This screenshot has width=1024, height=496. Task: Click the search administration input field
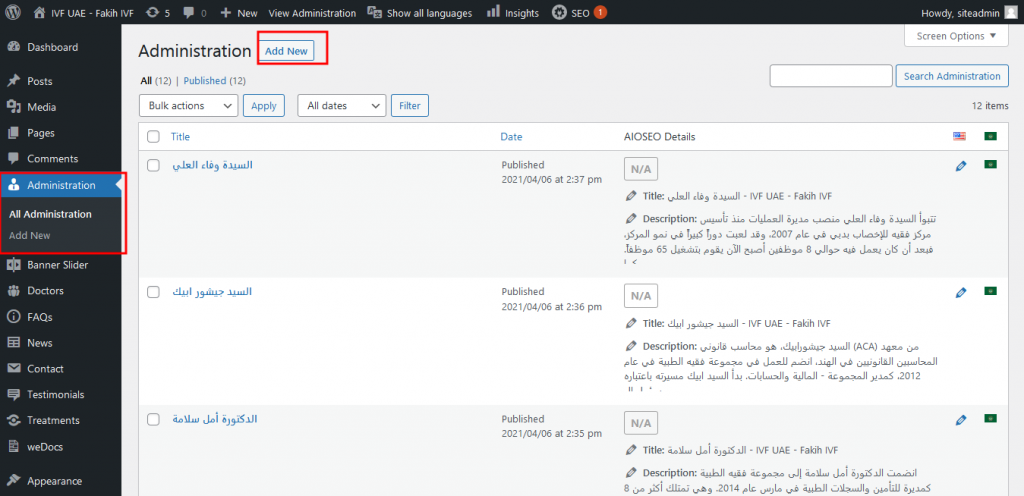[831, 76]
